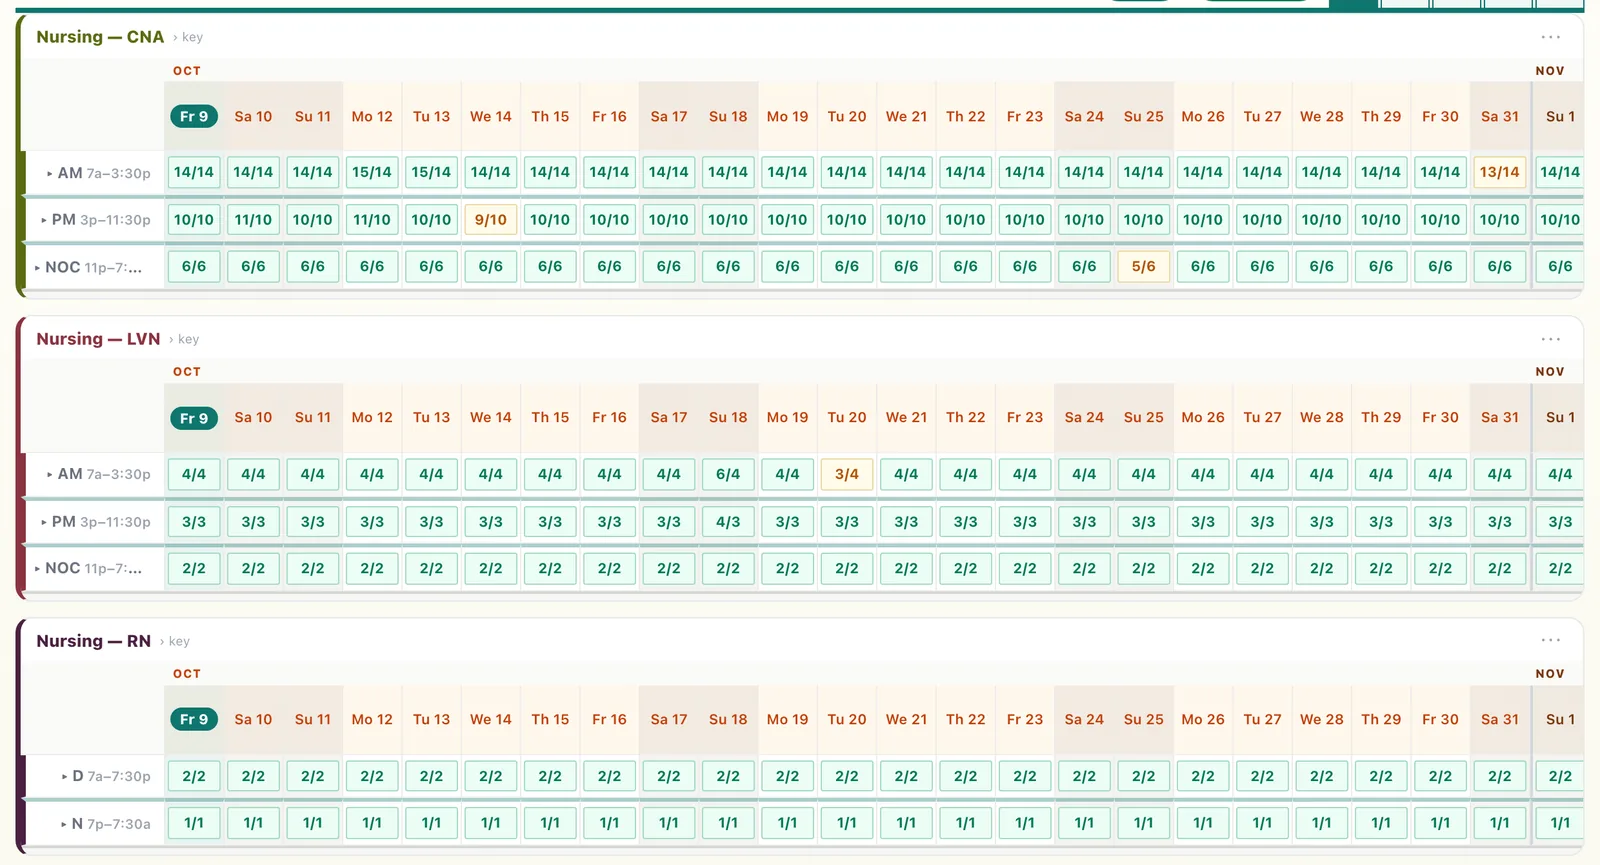Click the Mo 26 header in Nursing — RN

click(x=1203, y=719)
